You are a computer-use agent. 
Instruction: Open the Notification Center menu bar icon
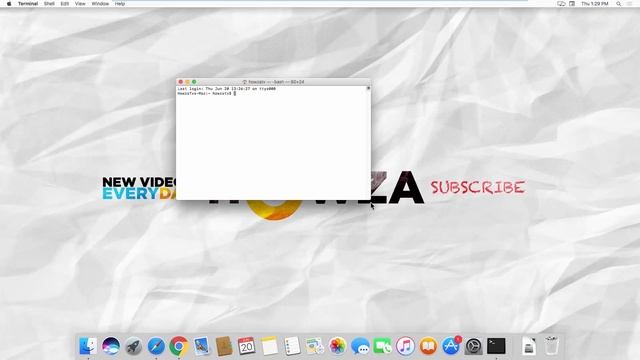tap(630, 4)
